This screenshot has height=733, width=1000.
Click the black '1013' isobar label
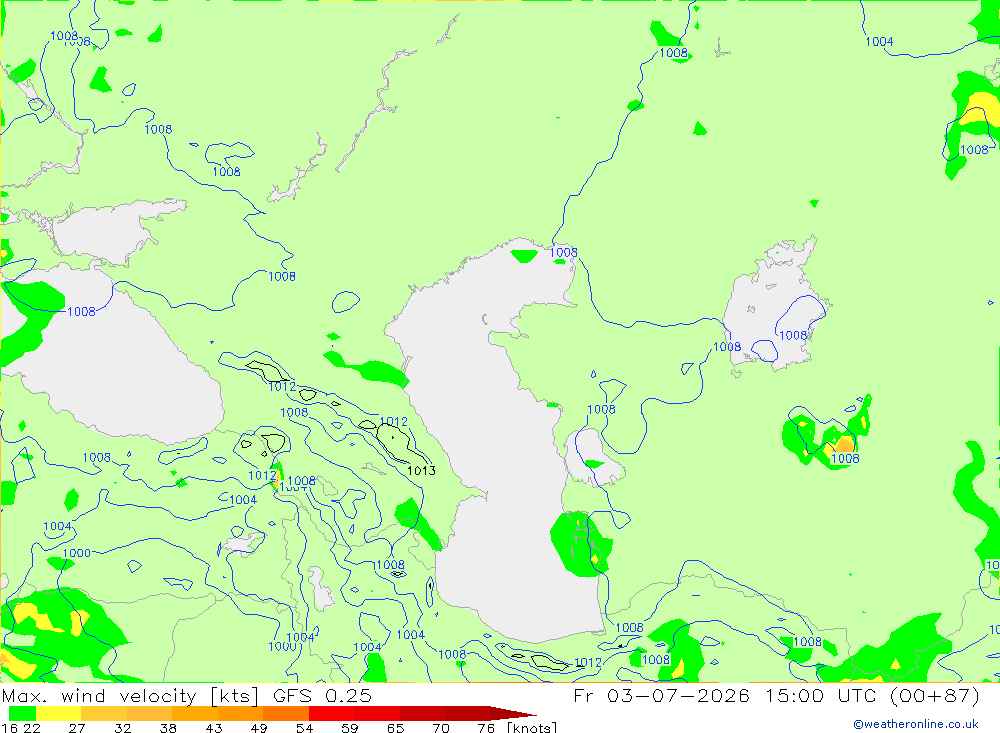coord(421,471)
